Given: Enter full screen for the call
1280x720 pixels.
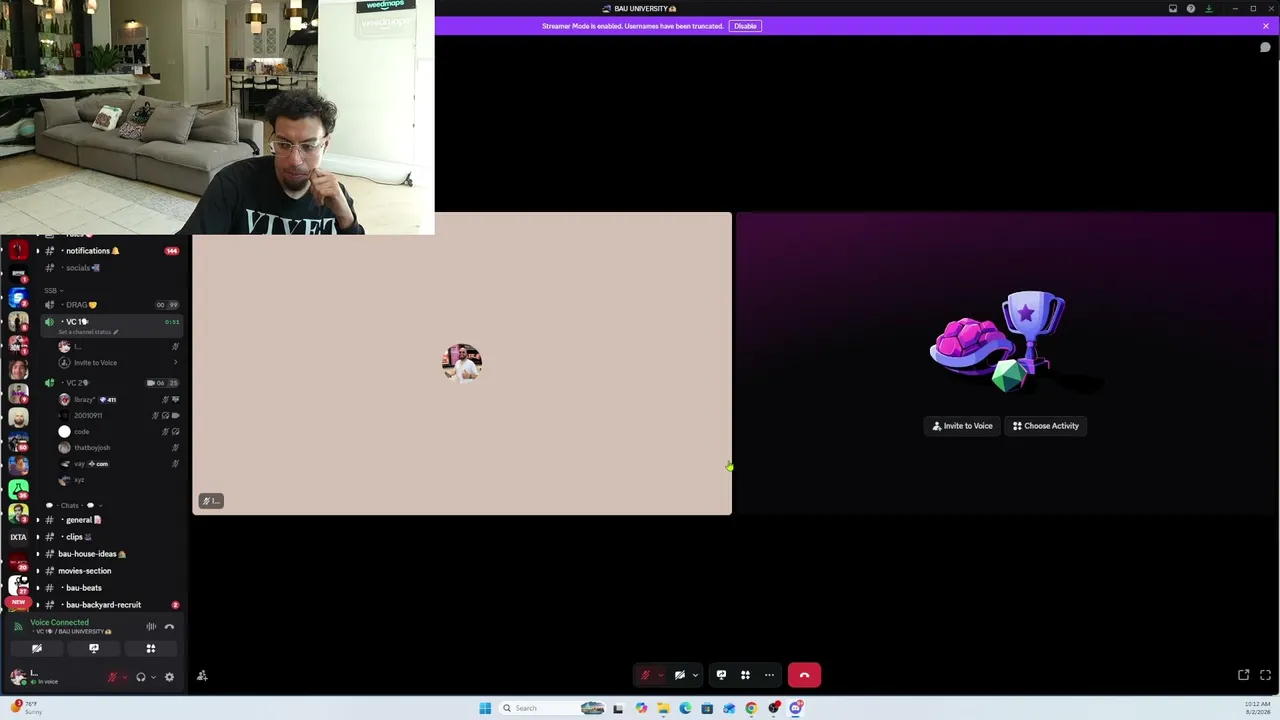Looking at the screenshot, I should (1265, 675).
